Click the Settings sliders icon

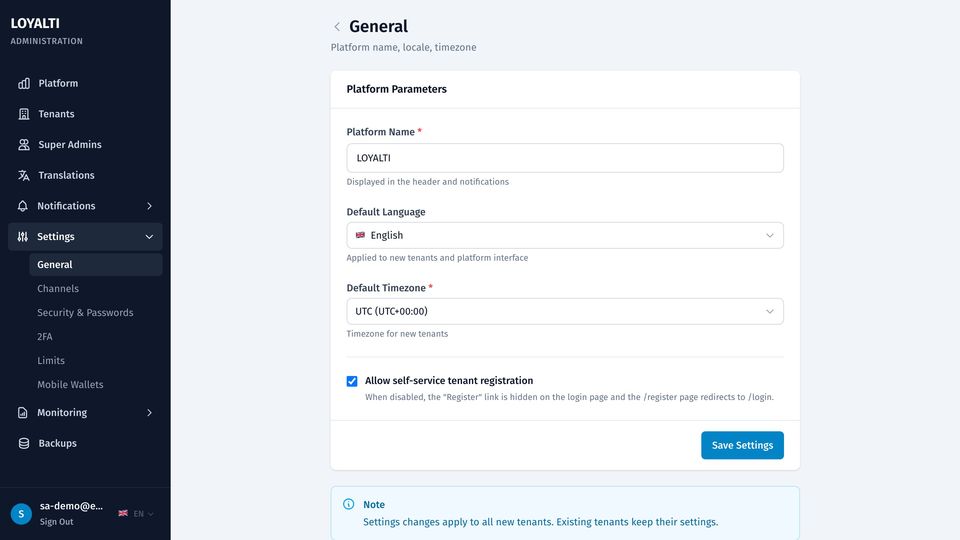click(x=23, y=236)
